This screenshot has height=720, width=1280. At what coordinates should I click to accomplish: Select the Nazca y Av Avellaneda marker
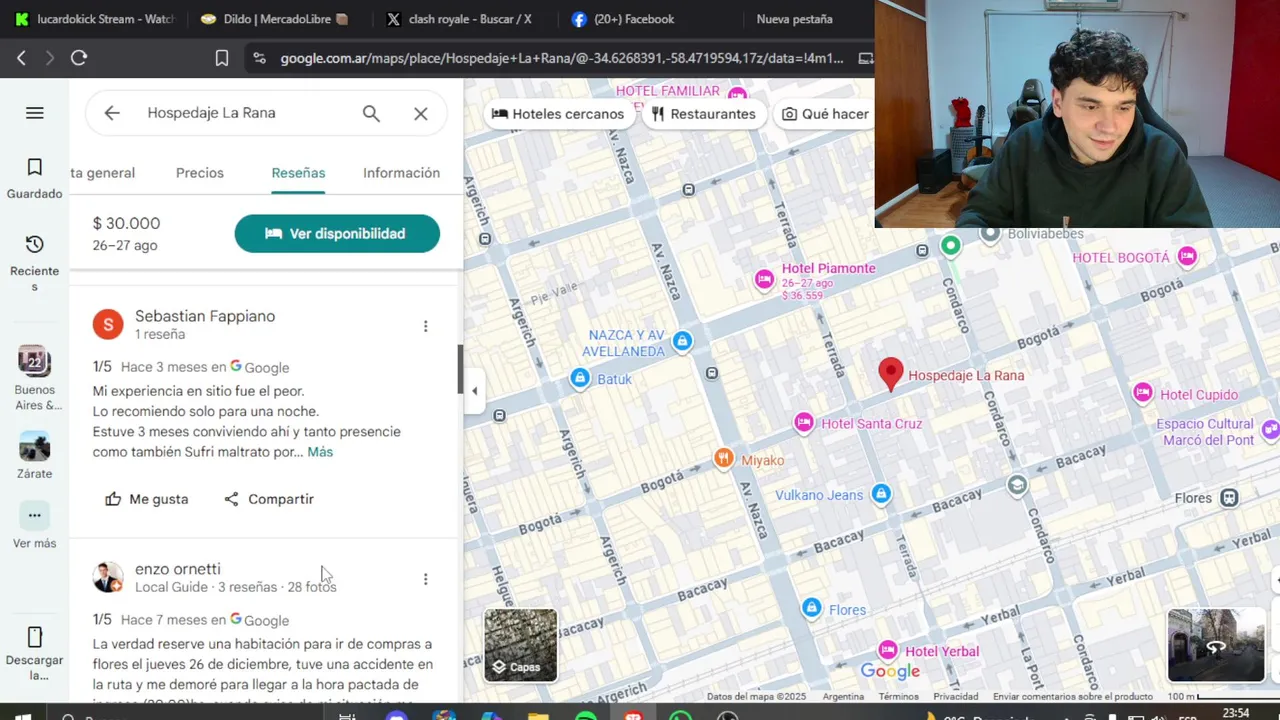[x=682, y=341]
